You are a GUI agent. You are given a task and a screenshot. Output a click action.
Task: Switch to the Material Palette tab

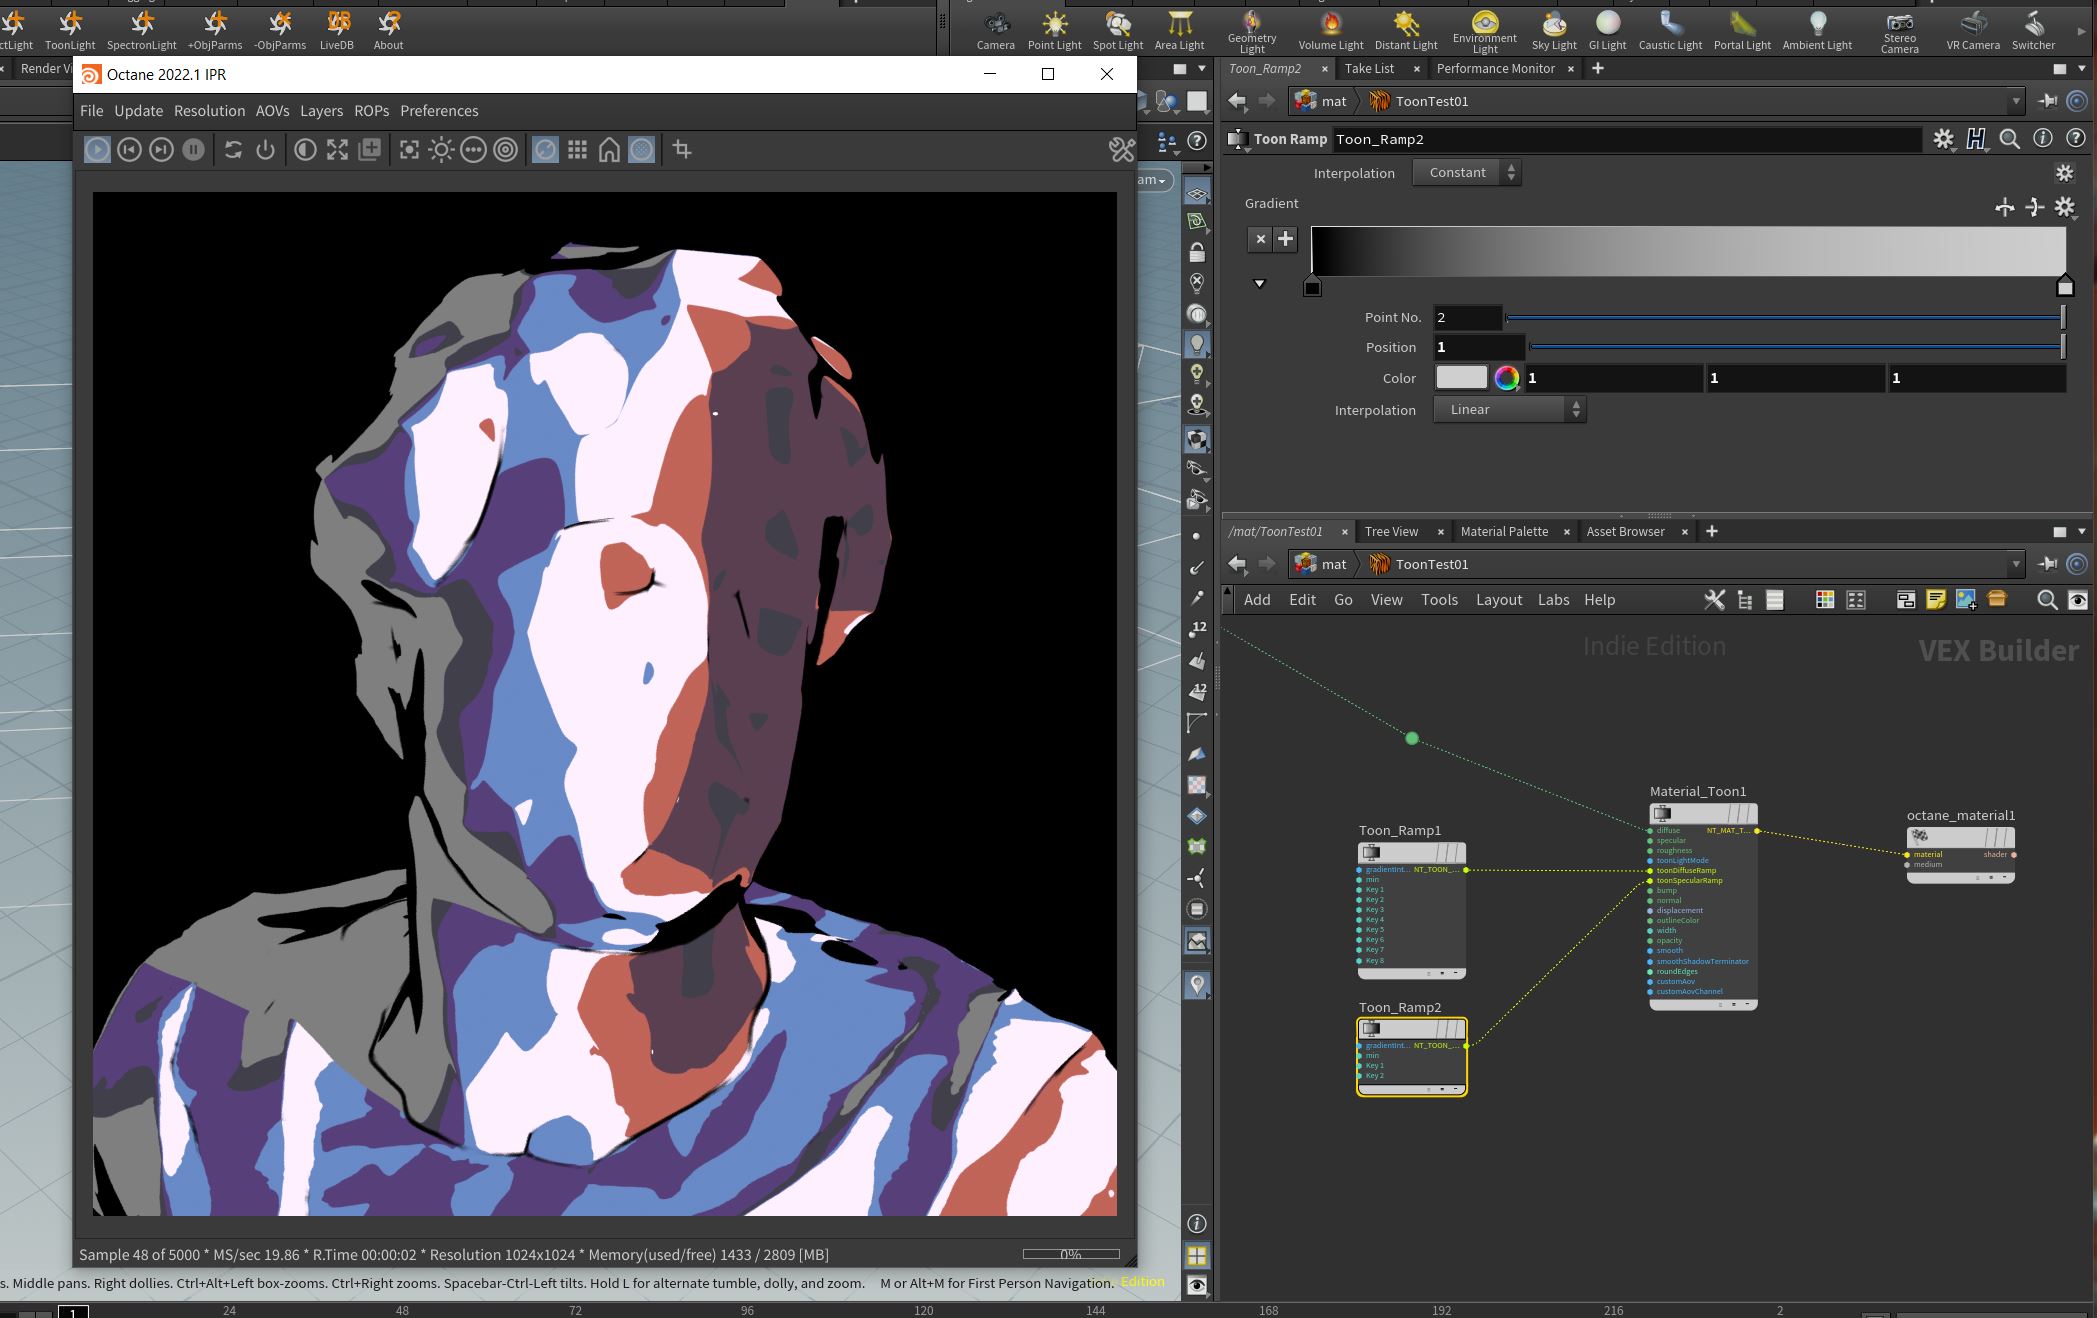(x=1503, y=532)
